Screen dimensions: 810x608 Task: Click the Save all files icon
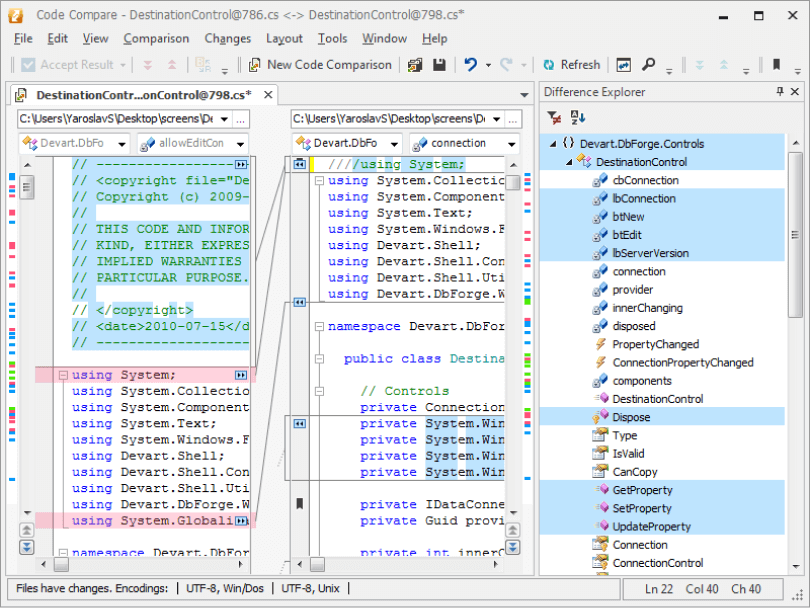[x=415, y=65]
